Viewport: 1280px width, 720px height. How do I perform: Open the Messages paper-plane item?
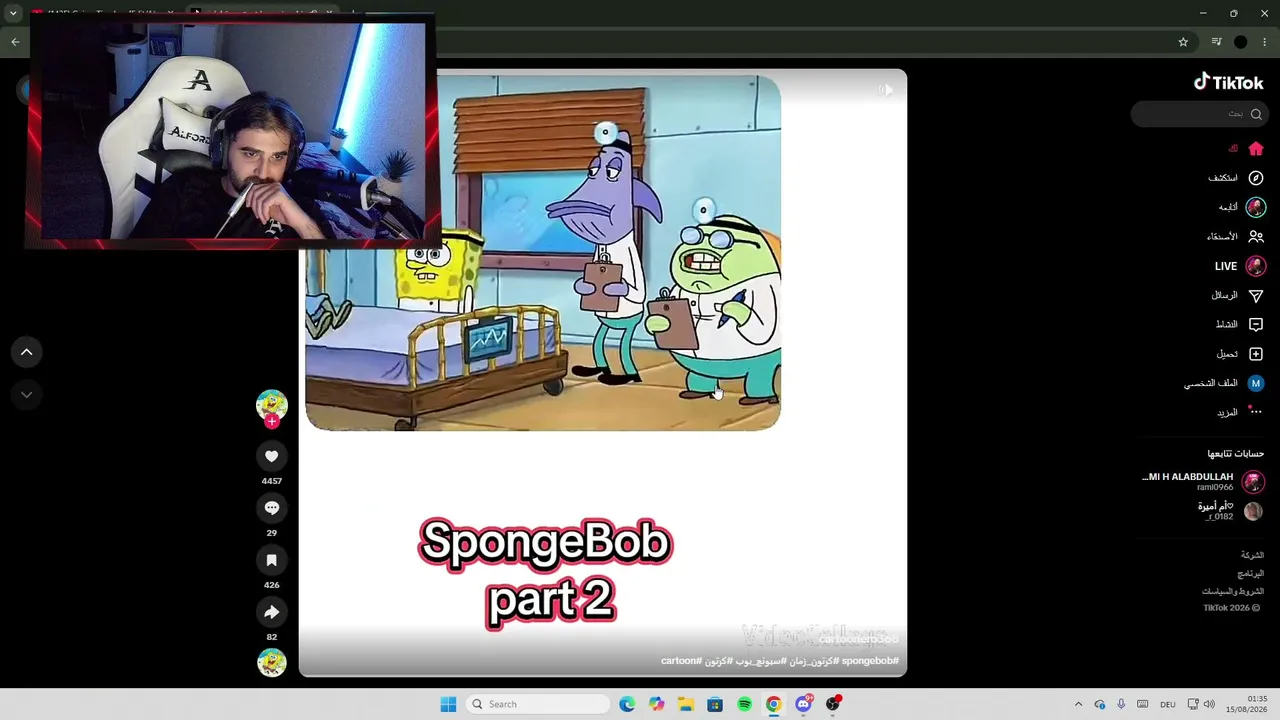1238,296
